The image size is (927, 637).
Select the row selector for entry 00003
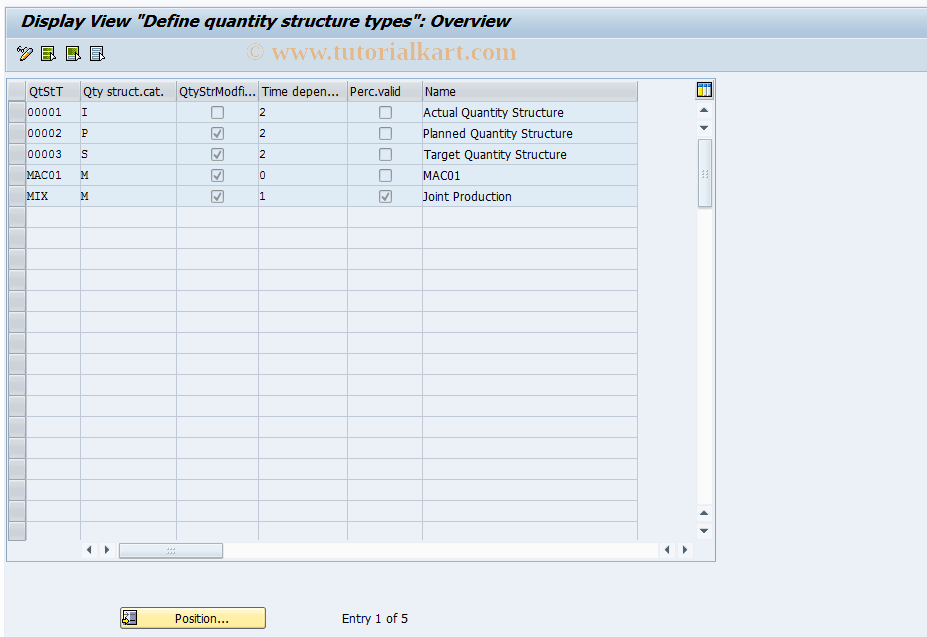point(15,154)
